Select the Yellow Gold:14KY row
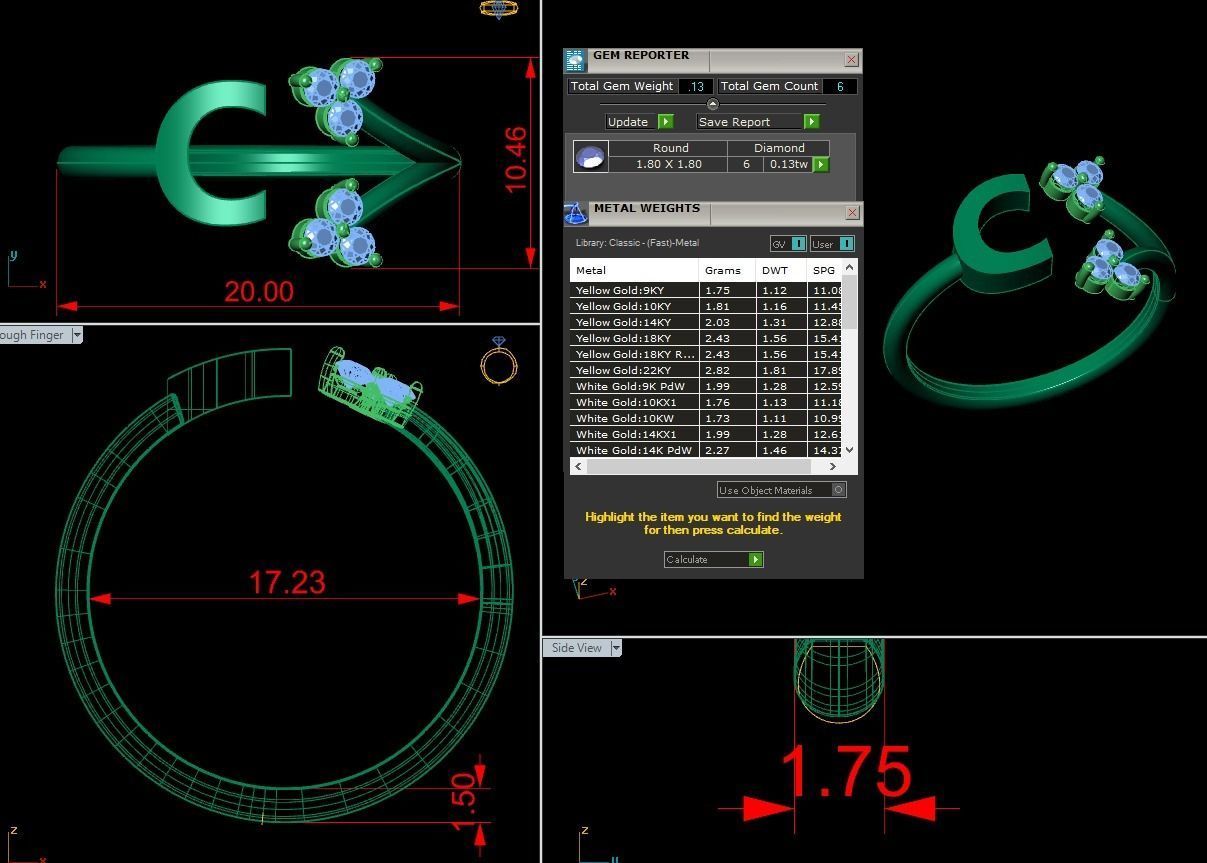The image size is (1207, 863). [634, 322]
